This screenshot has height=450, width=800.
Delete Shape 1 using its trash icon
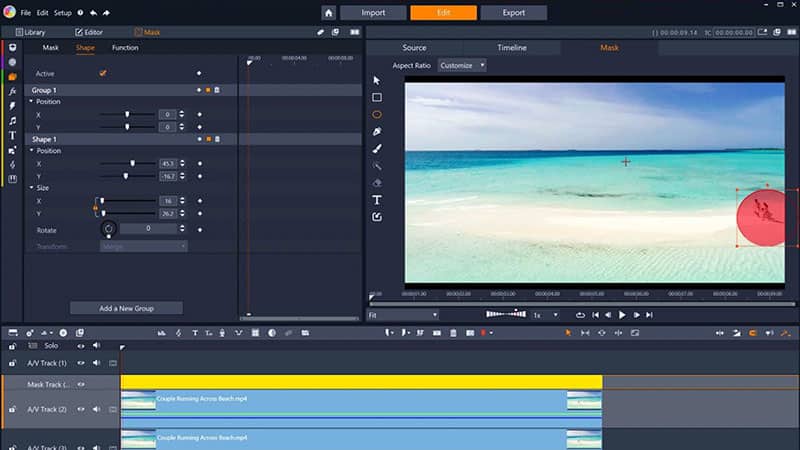tap(217, 139)
